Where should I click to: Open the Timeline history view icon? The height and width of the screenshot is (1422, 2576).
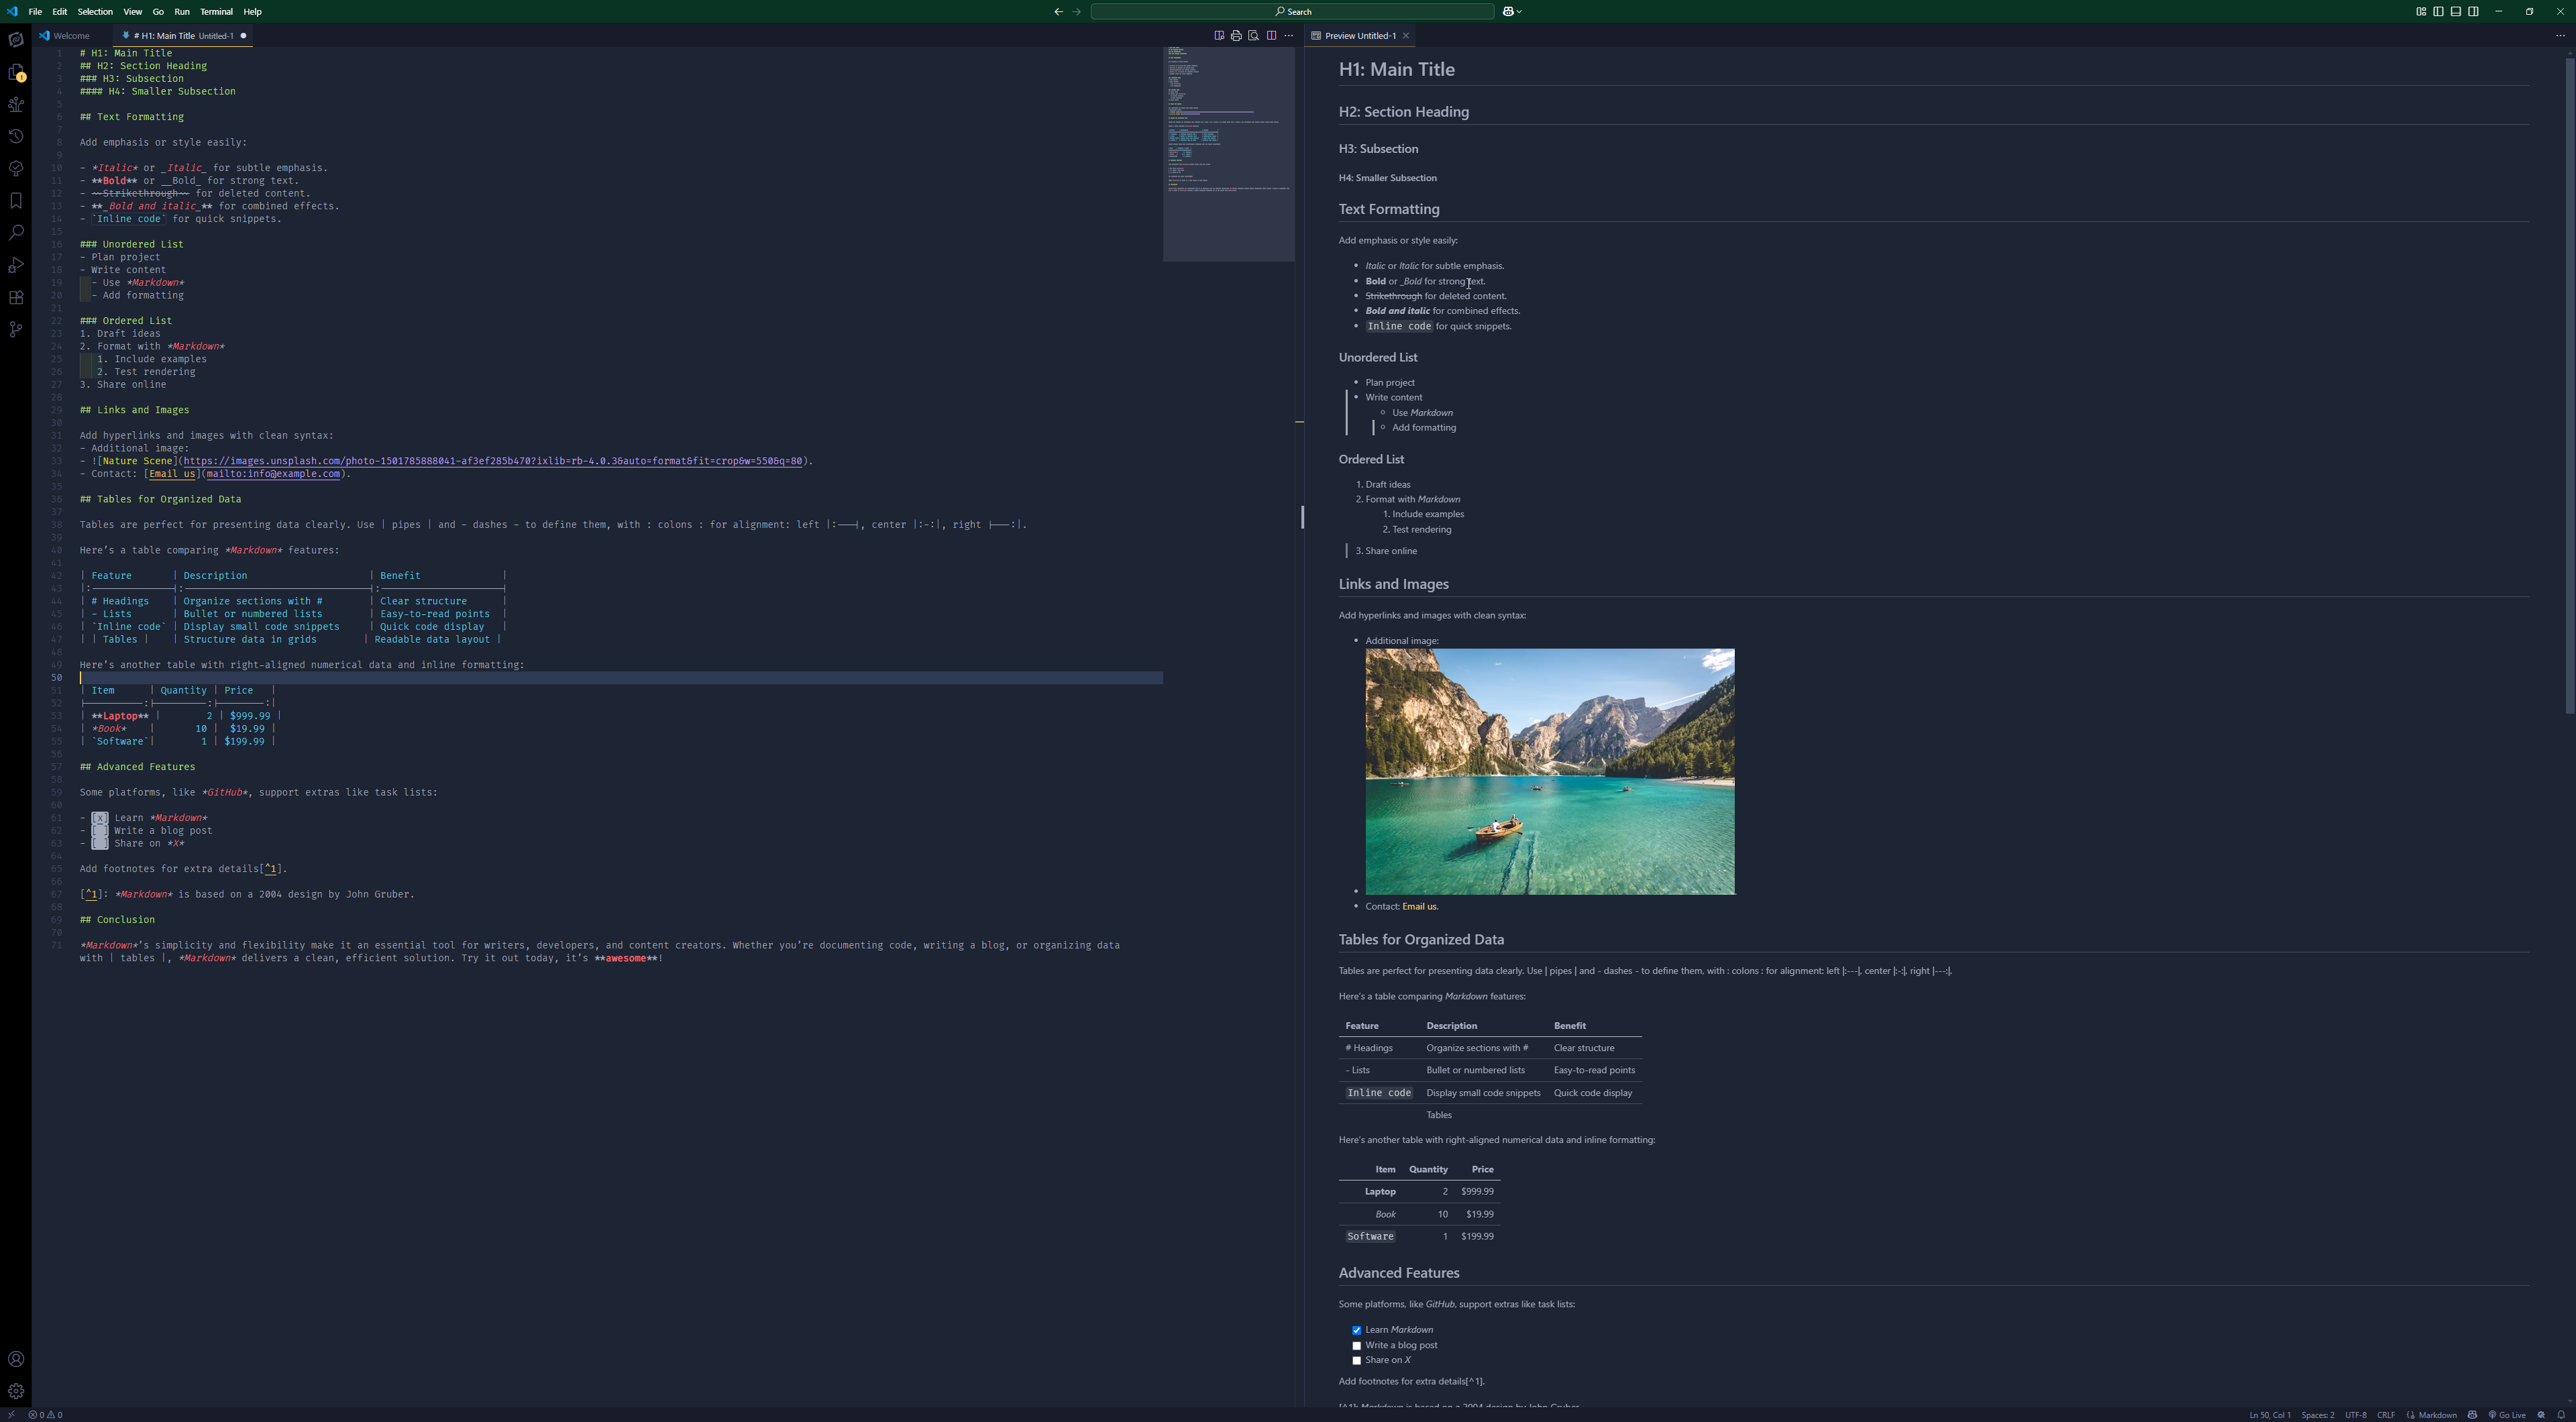16,136
